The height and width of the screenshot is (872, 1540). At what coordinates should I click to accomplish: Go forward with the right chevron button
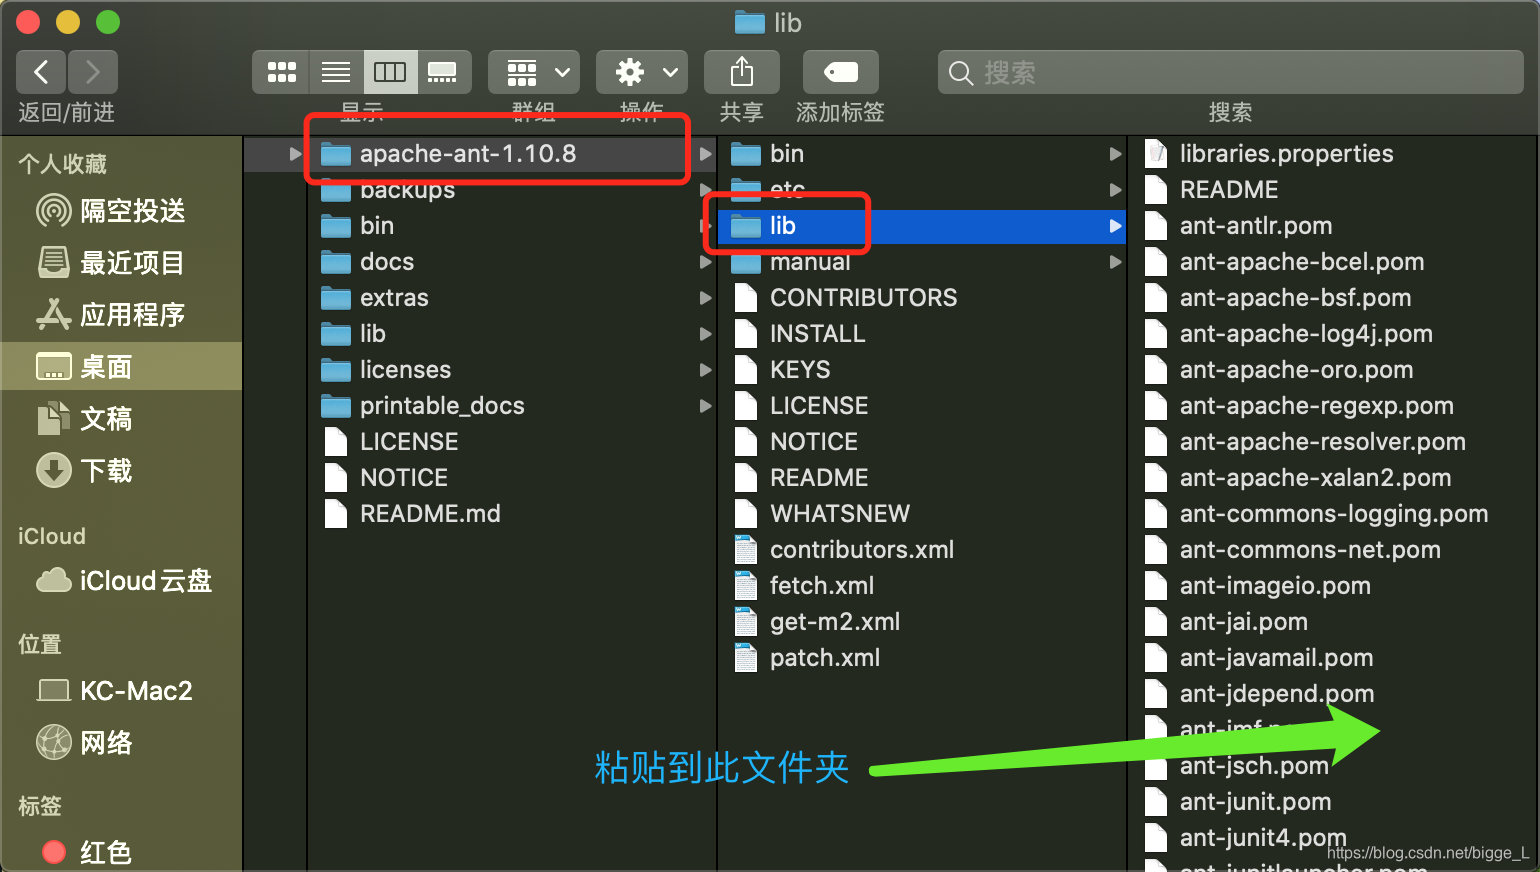click(93, 72)
